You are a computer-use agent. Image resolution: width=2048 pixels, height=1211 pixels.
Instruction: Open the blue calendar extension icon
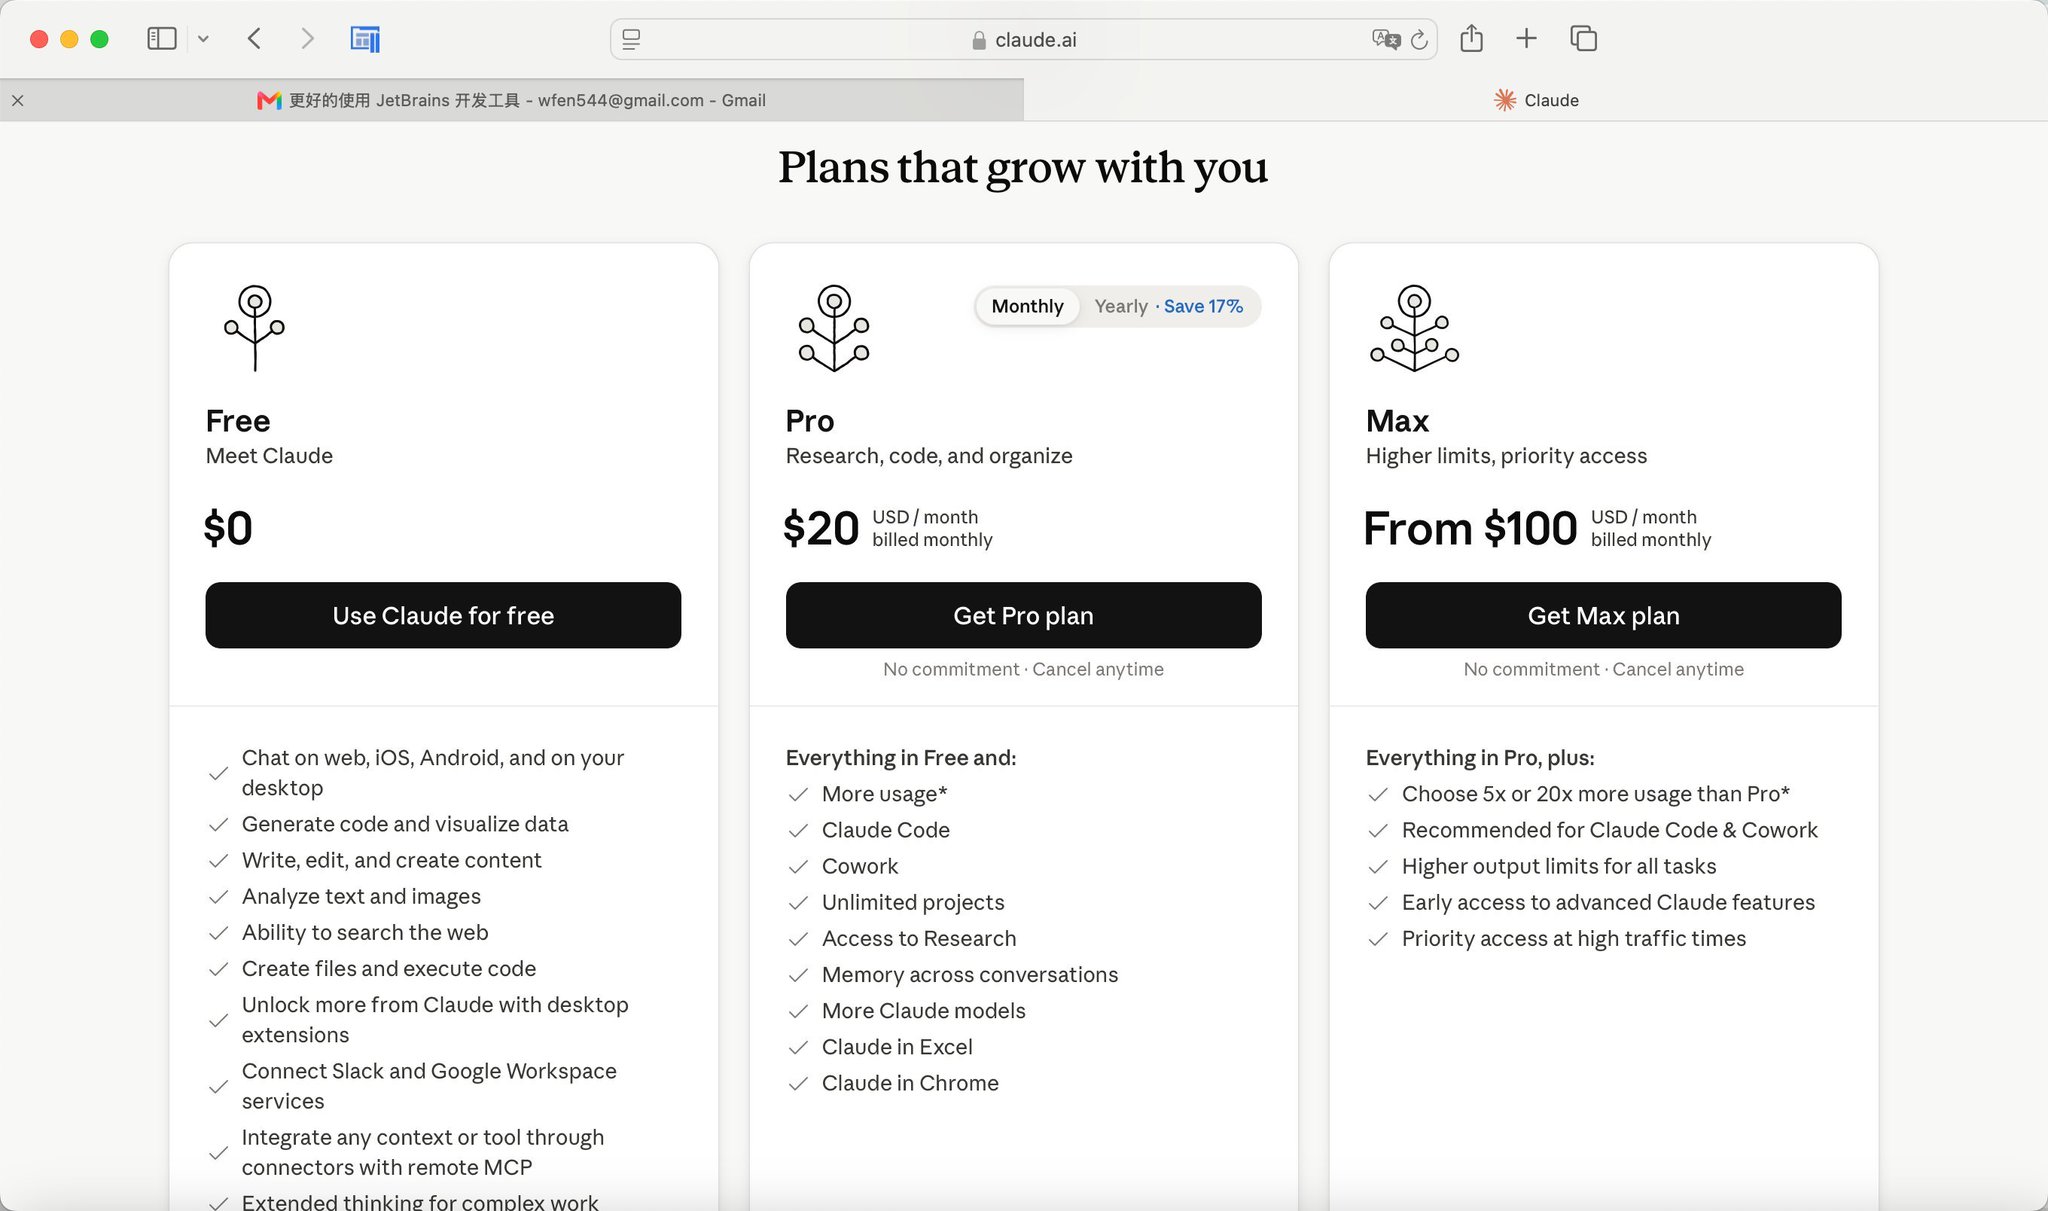(x=365, y=39)
